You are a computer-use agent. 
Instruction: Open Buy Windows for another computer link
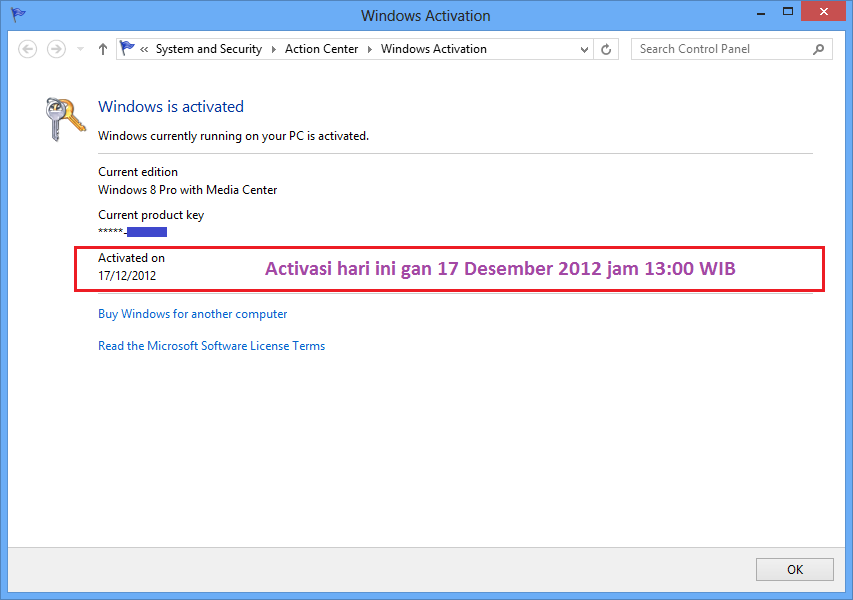[193, 314]
